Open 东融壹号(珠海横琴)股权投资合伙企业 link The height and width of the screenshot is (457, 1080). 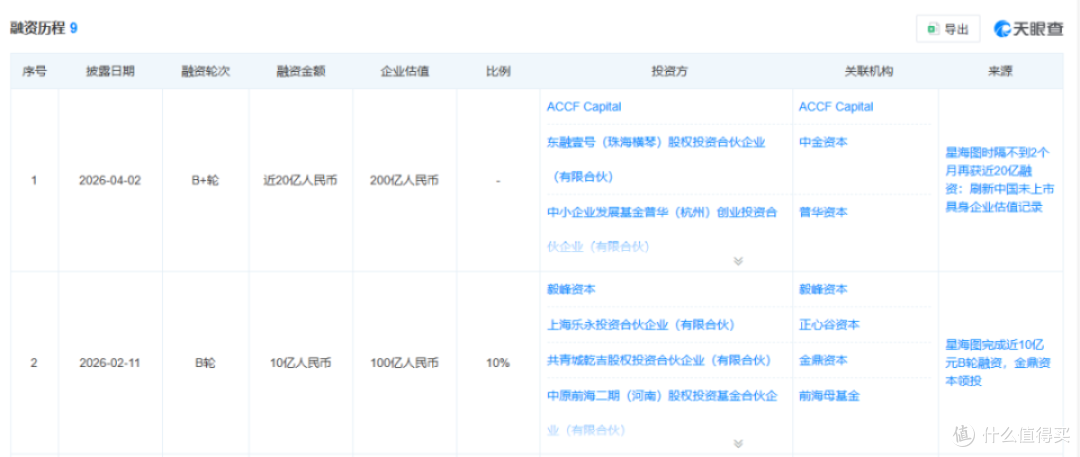pyautogui.click(x=656, y=159)
